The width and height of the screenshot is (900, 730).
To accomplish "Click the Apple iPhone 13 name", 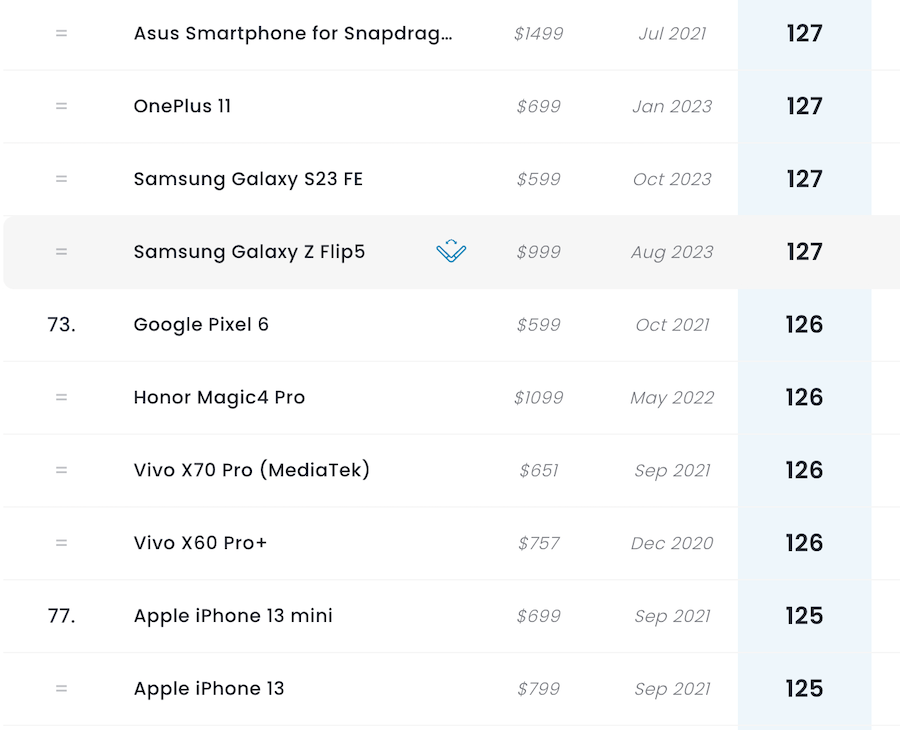I will coord(209,689).
